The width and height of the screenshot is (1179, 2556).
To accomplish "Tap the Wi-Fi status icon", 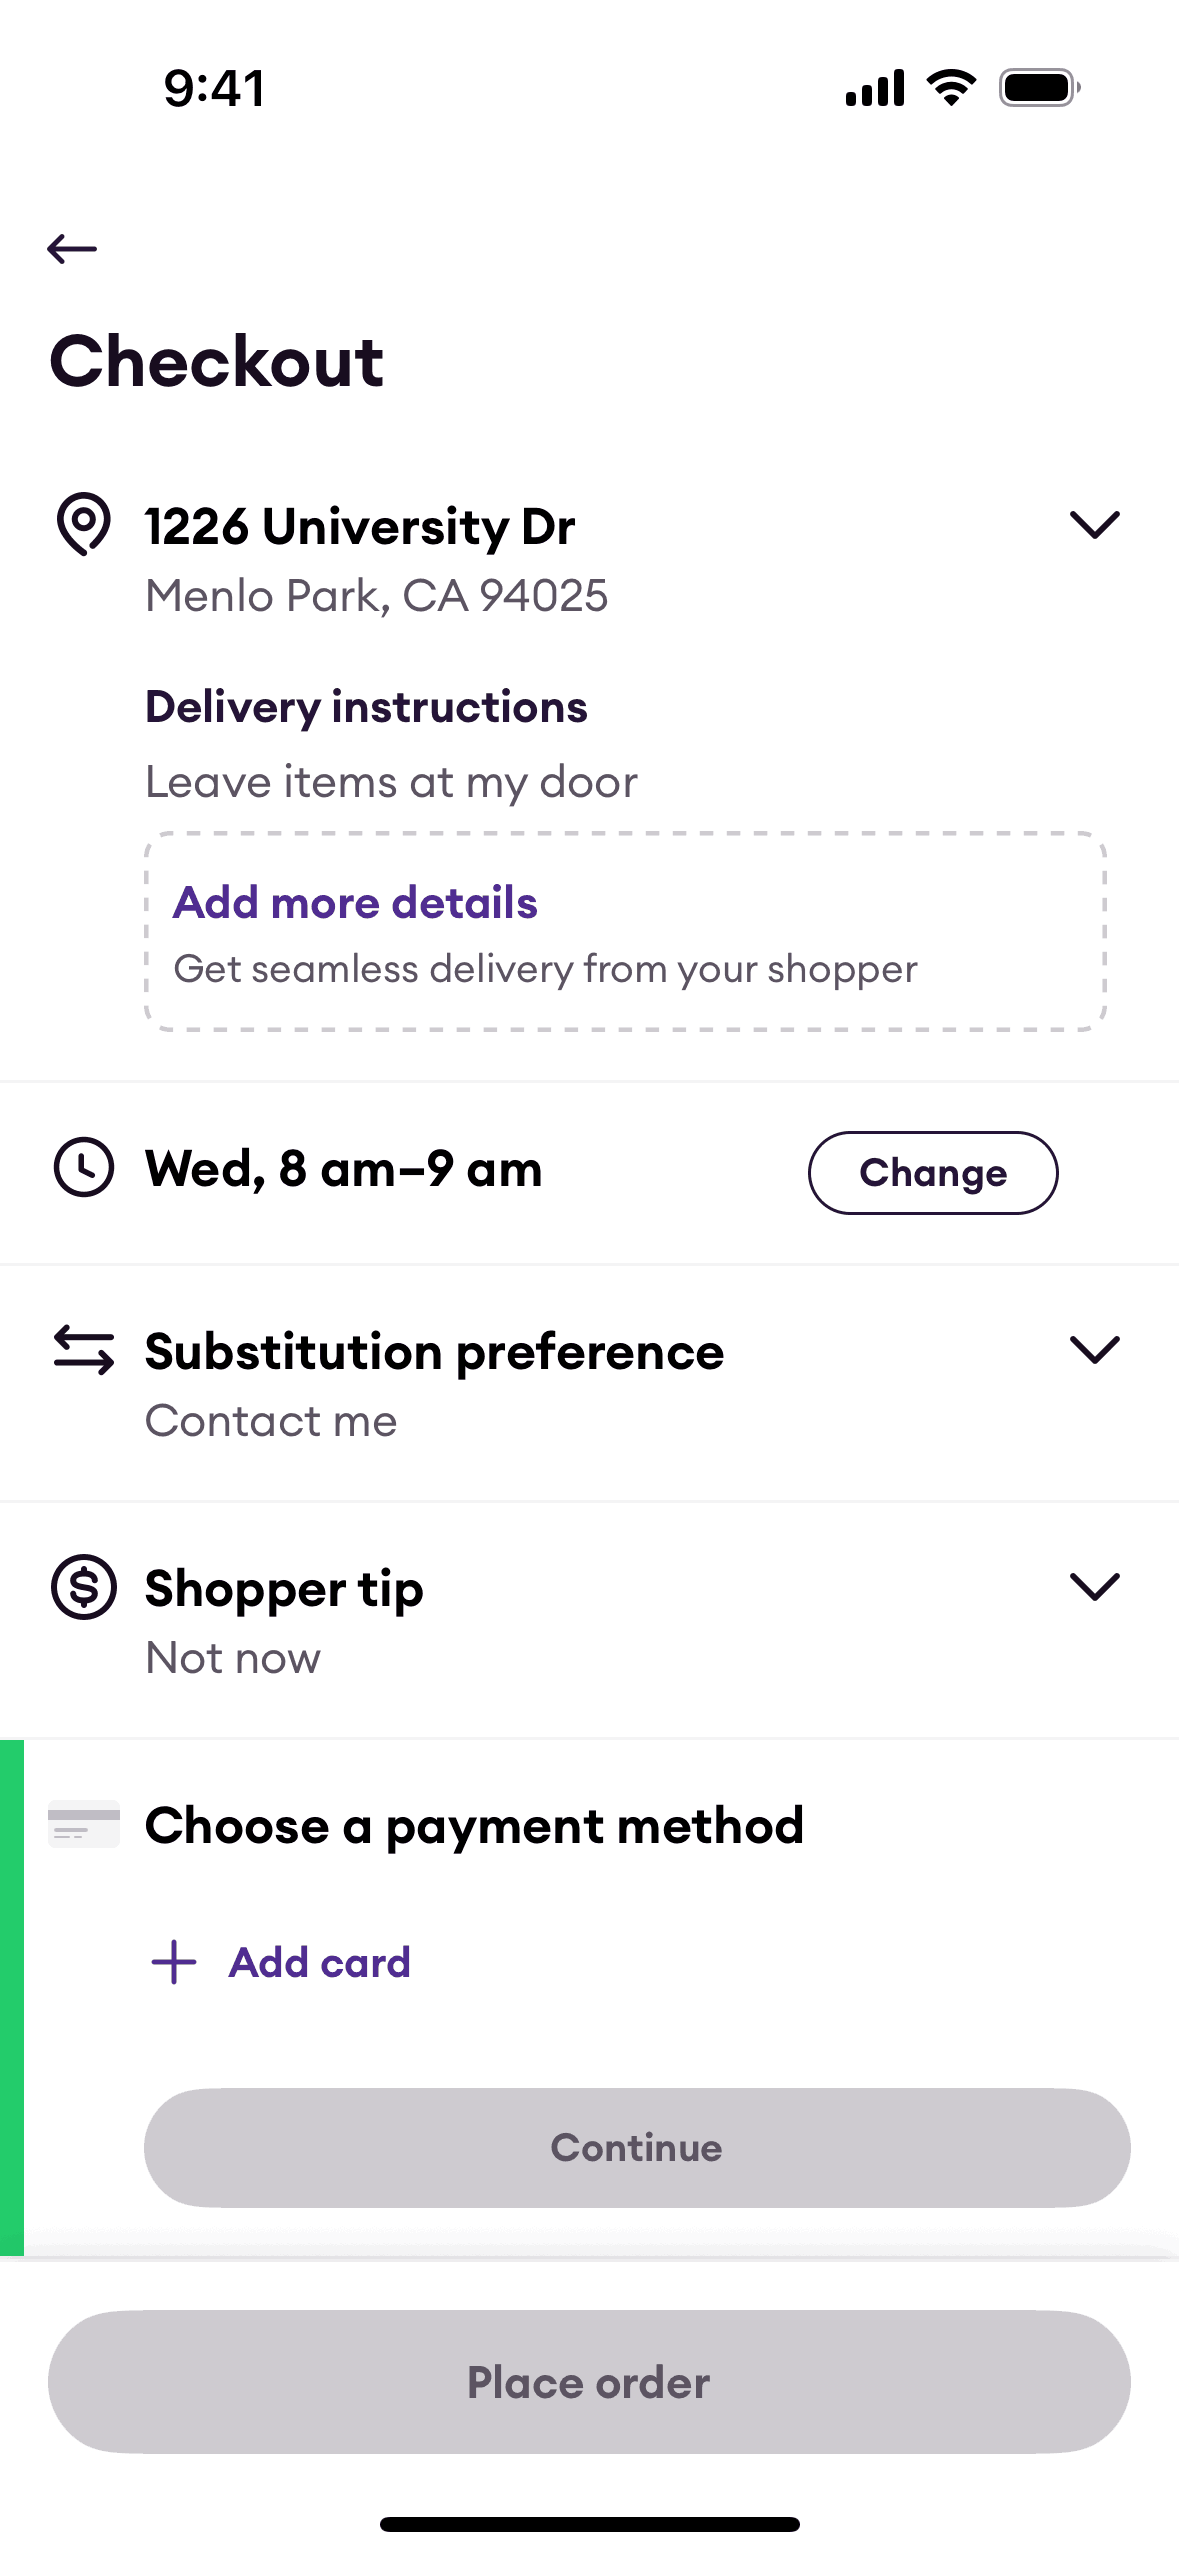I will point(951,88).
